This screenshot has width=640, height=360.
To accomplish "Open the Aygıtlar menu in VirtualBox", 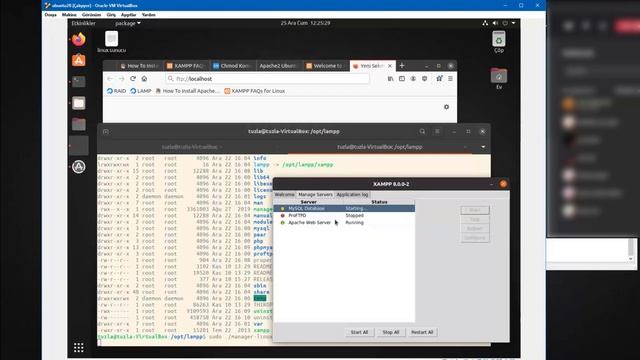I will pos(129,15).
